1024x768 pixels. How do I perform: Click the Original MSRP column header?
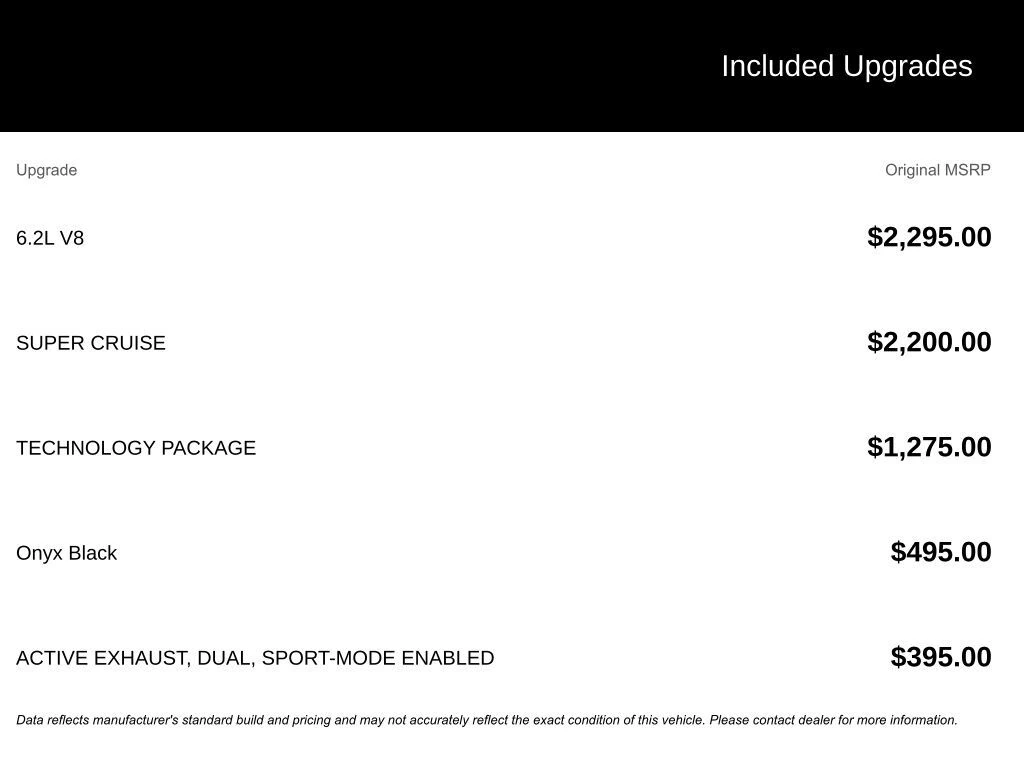937,170
